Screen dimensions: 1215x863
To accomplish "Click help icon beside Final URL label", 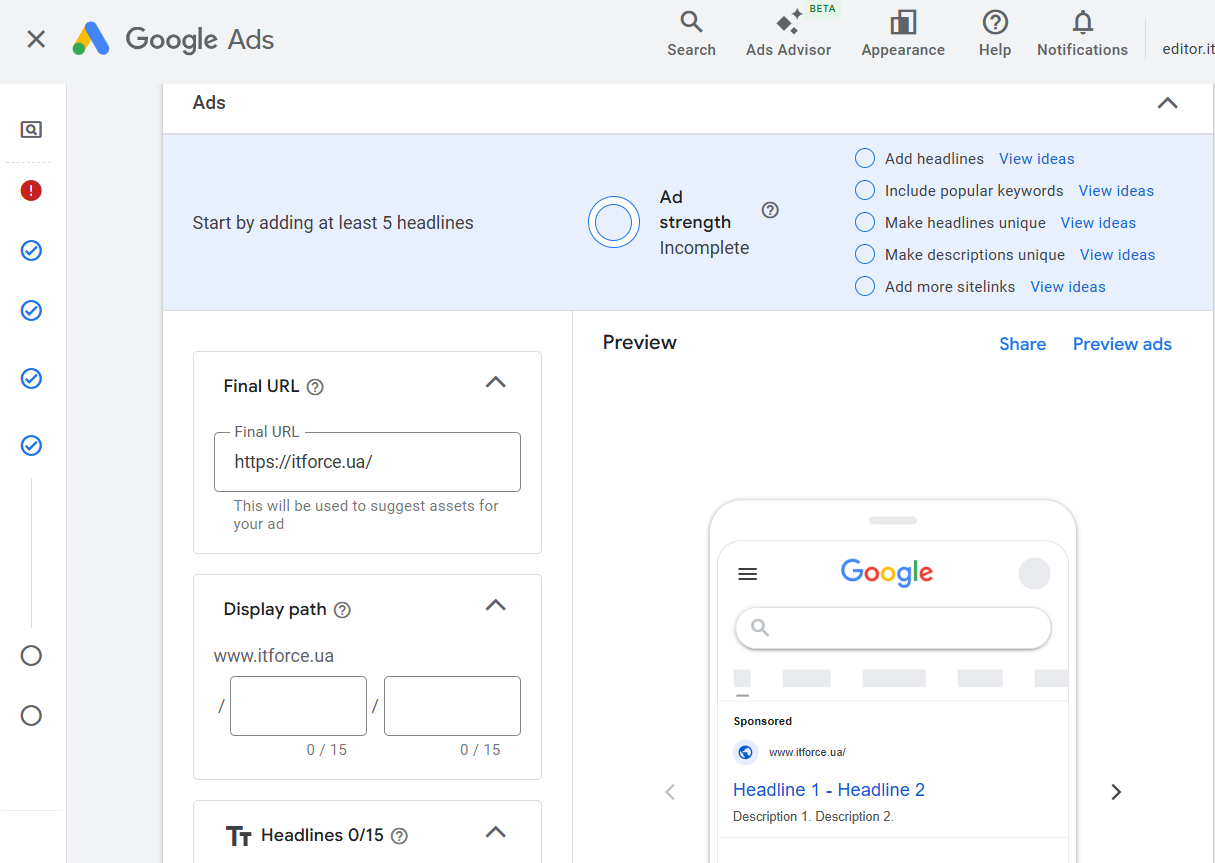I will (315, 387).
